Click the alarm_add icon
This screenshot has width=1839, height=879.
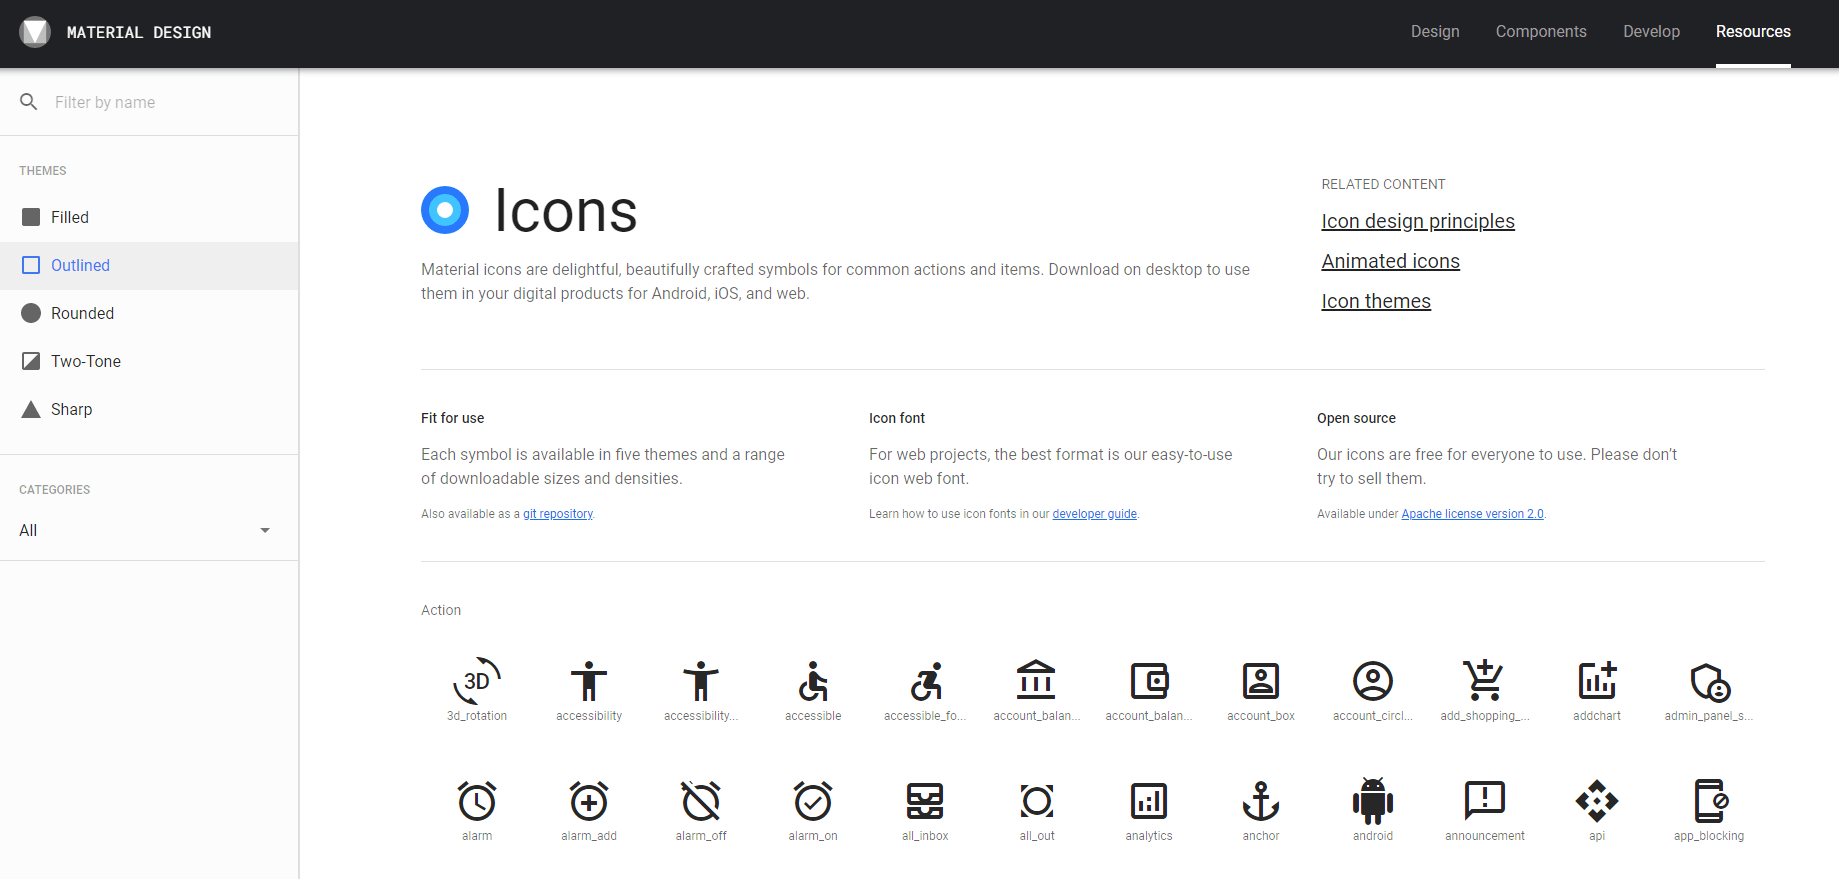click(589, 801)
